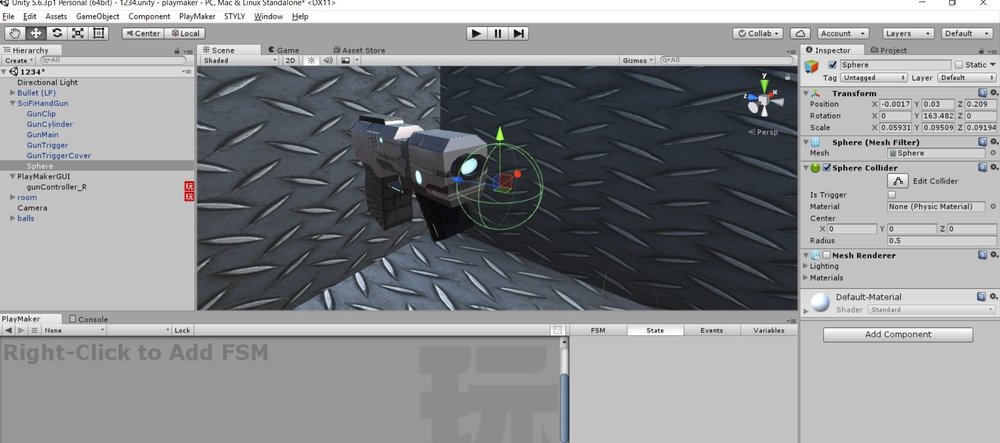
Task: Toggle 2D scene view mode
Action: [290, 61]
